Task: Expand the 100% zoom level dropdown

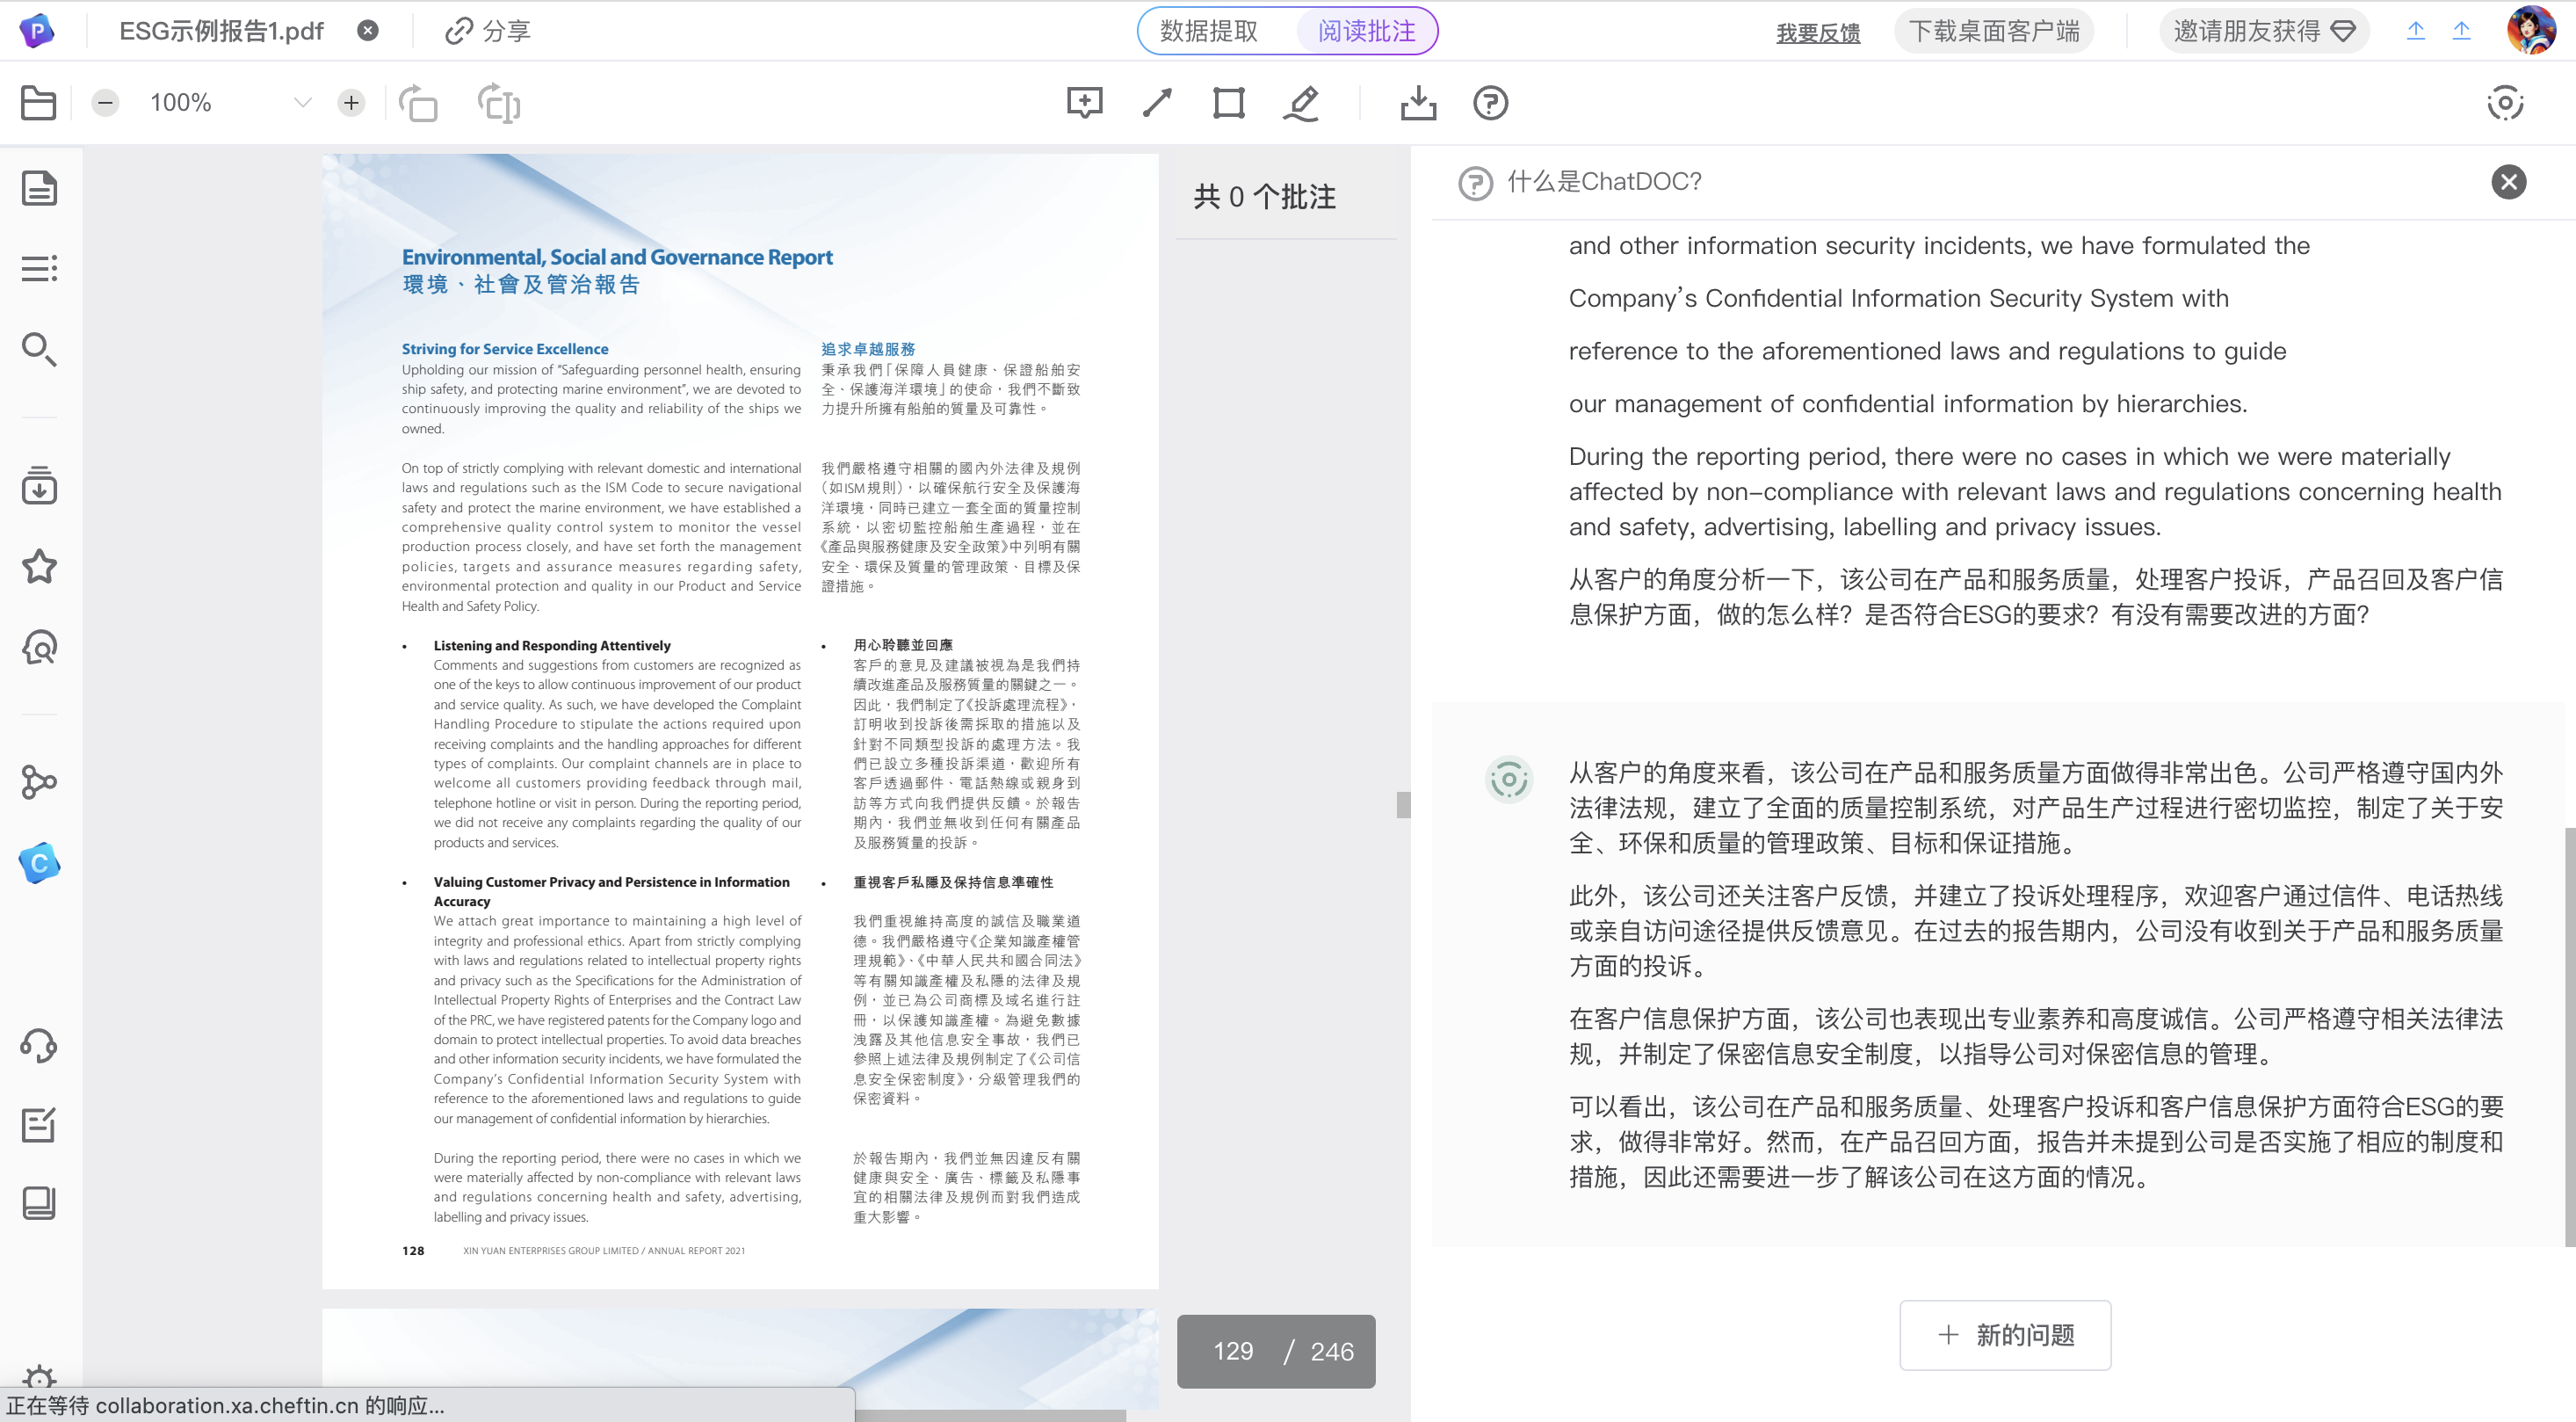Action: pos(303,103)
